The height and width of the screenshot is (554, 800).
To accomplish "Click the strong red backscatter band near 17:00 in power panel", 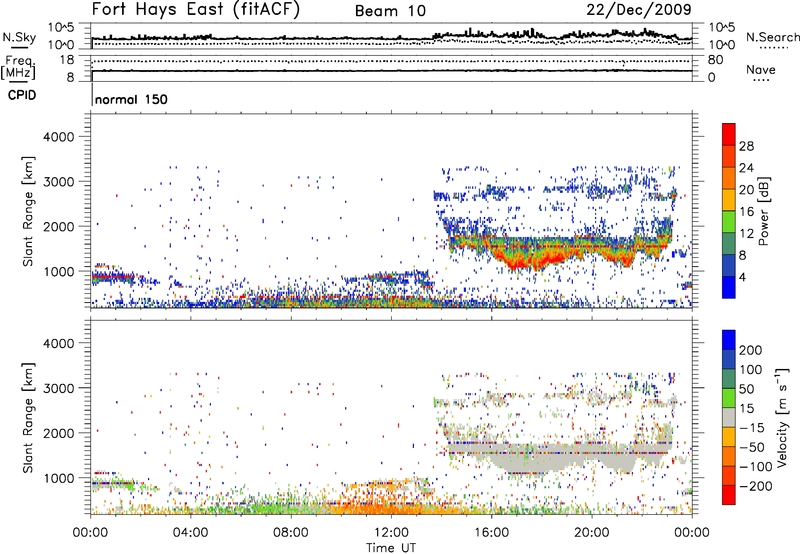I will click(x=520, y=260).
